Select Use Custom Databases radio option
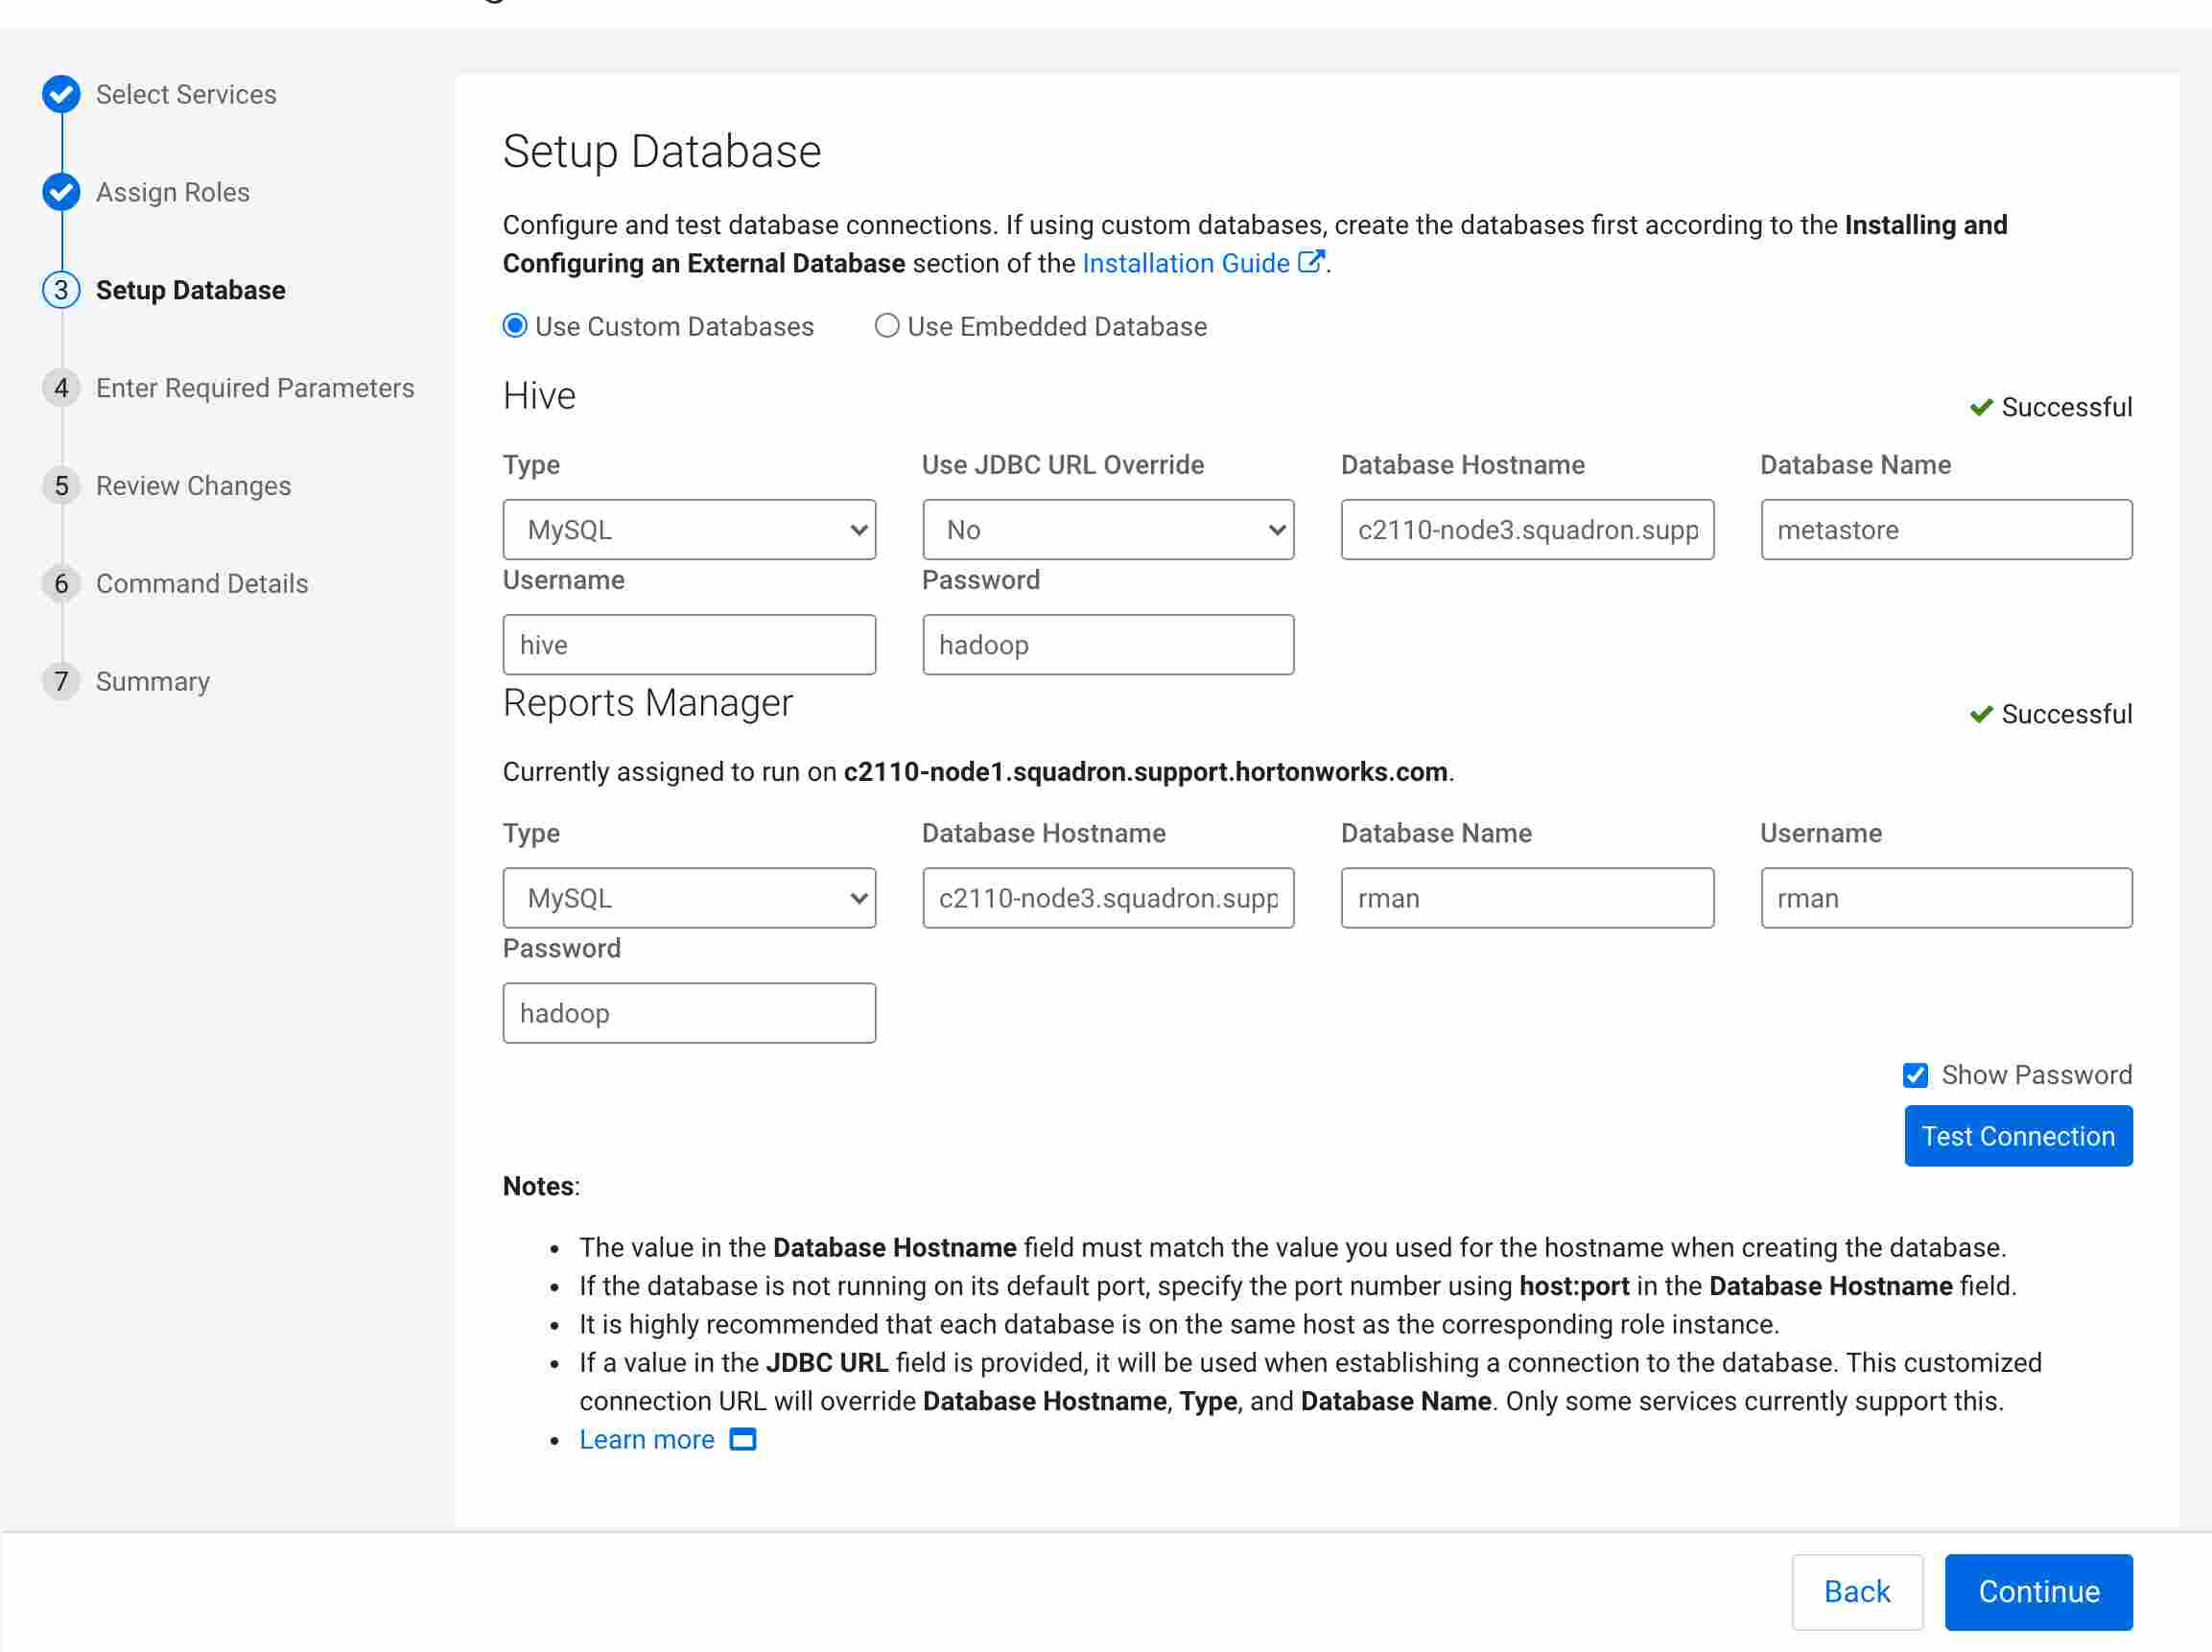The image size is (2212, 1652). pyautogui.click(x=515, y=326)
